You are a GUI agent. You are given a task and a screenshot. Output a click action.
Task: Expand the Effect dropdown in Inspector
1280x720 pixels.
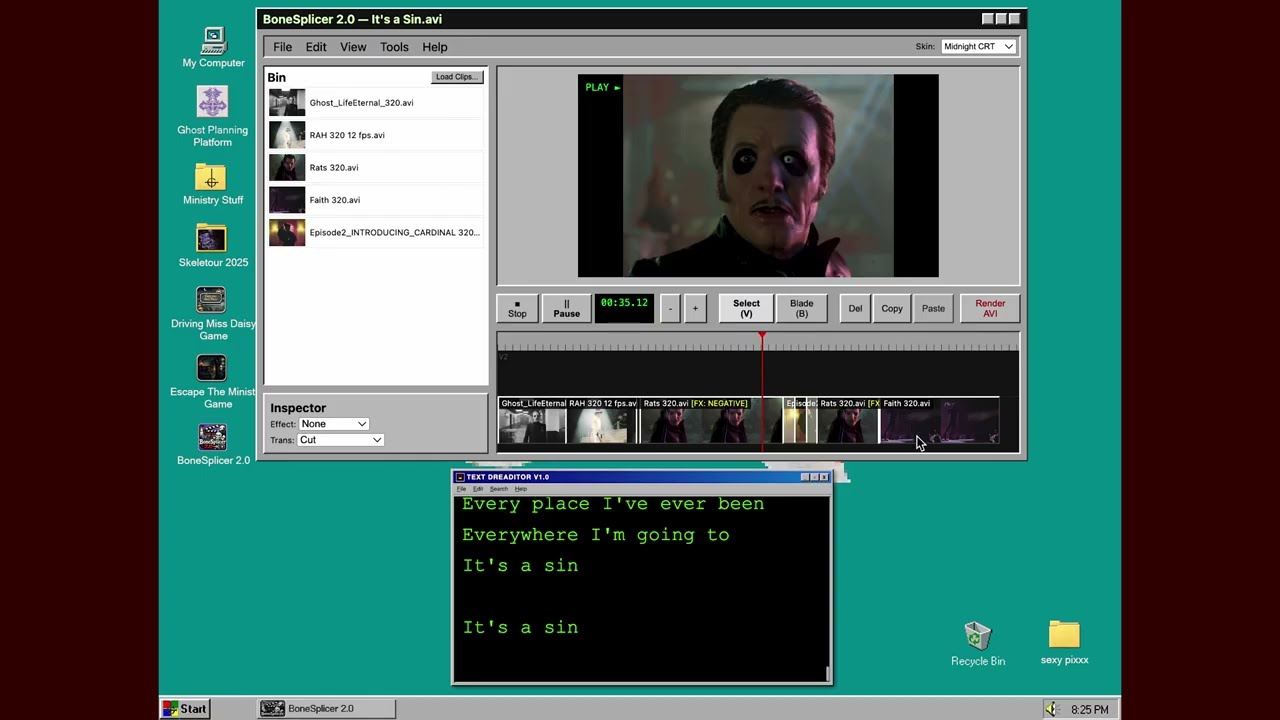tap(334, 424)
